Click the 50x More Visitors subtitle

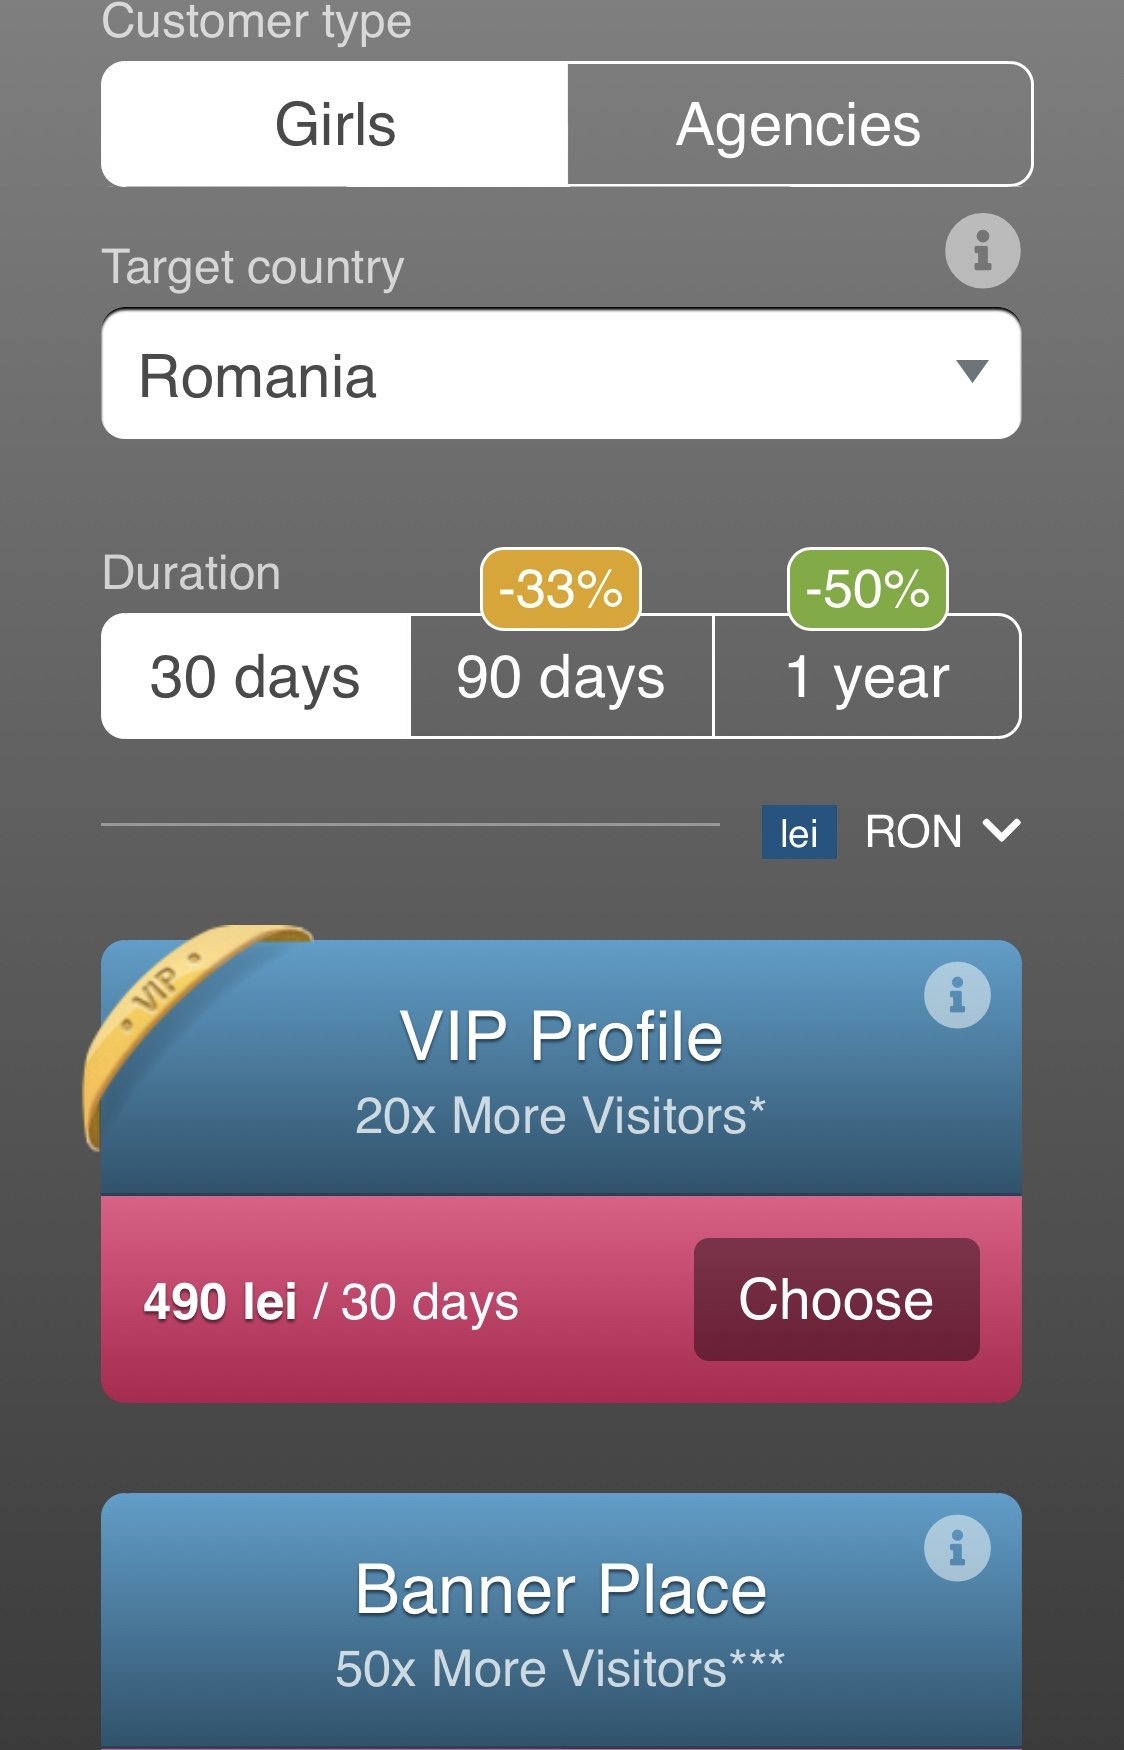click(560, 1668)
